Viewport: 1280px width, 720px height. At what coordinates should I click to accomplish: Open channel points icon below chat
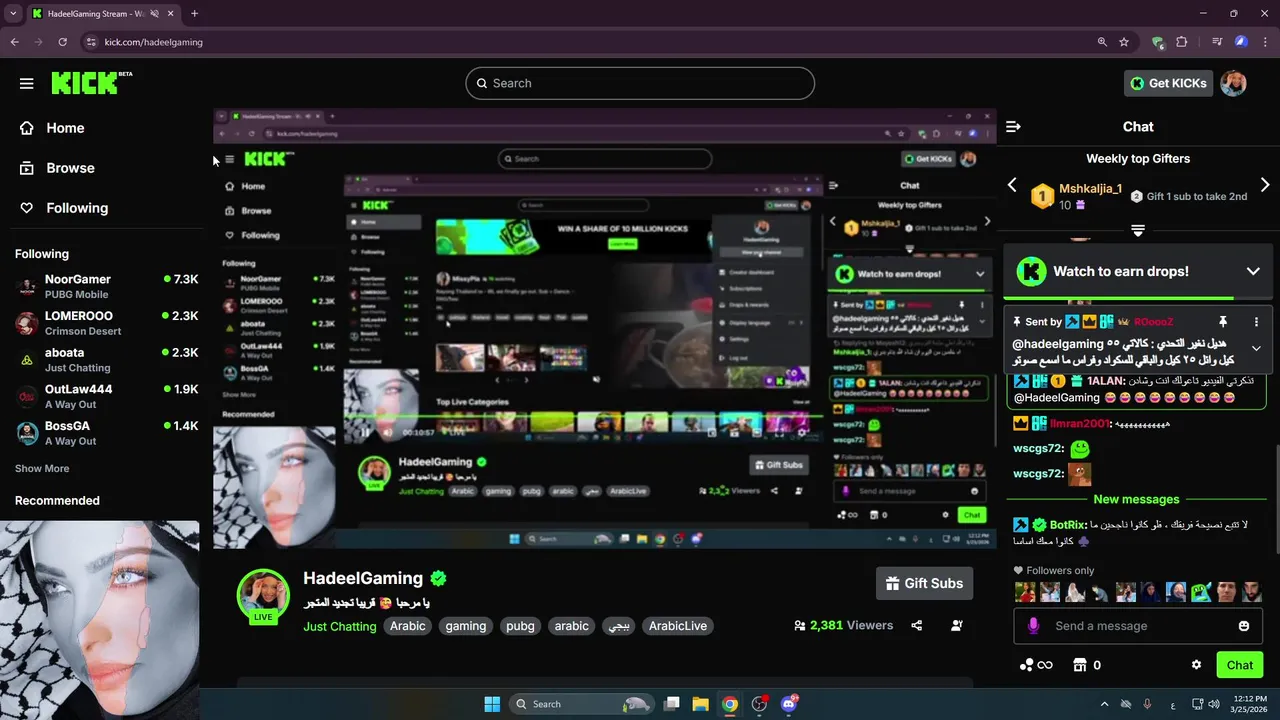pyautogui.click(x=1034, y=665)
